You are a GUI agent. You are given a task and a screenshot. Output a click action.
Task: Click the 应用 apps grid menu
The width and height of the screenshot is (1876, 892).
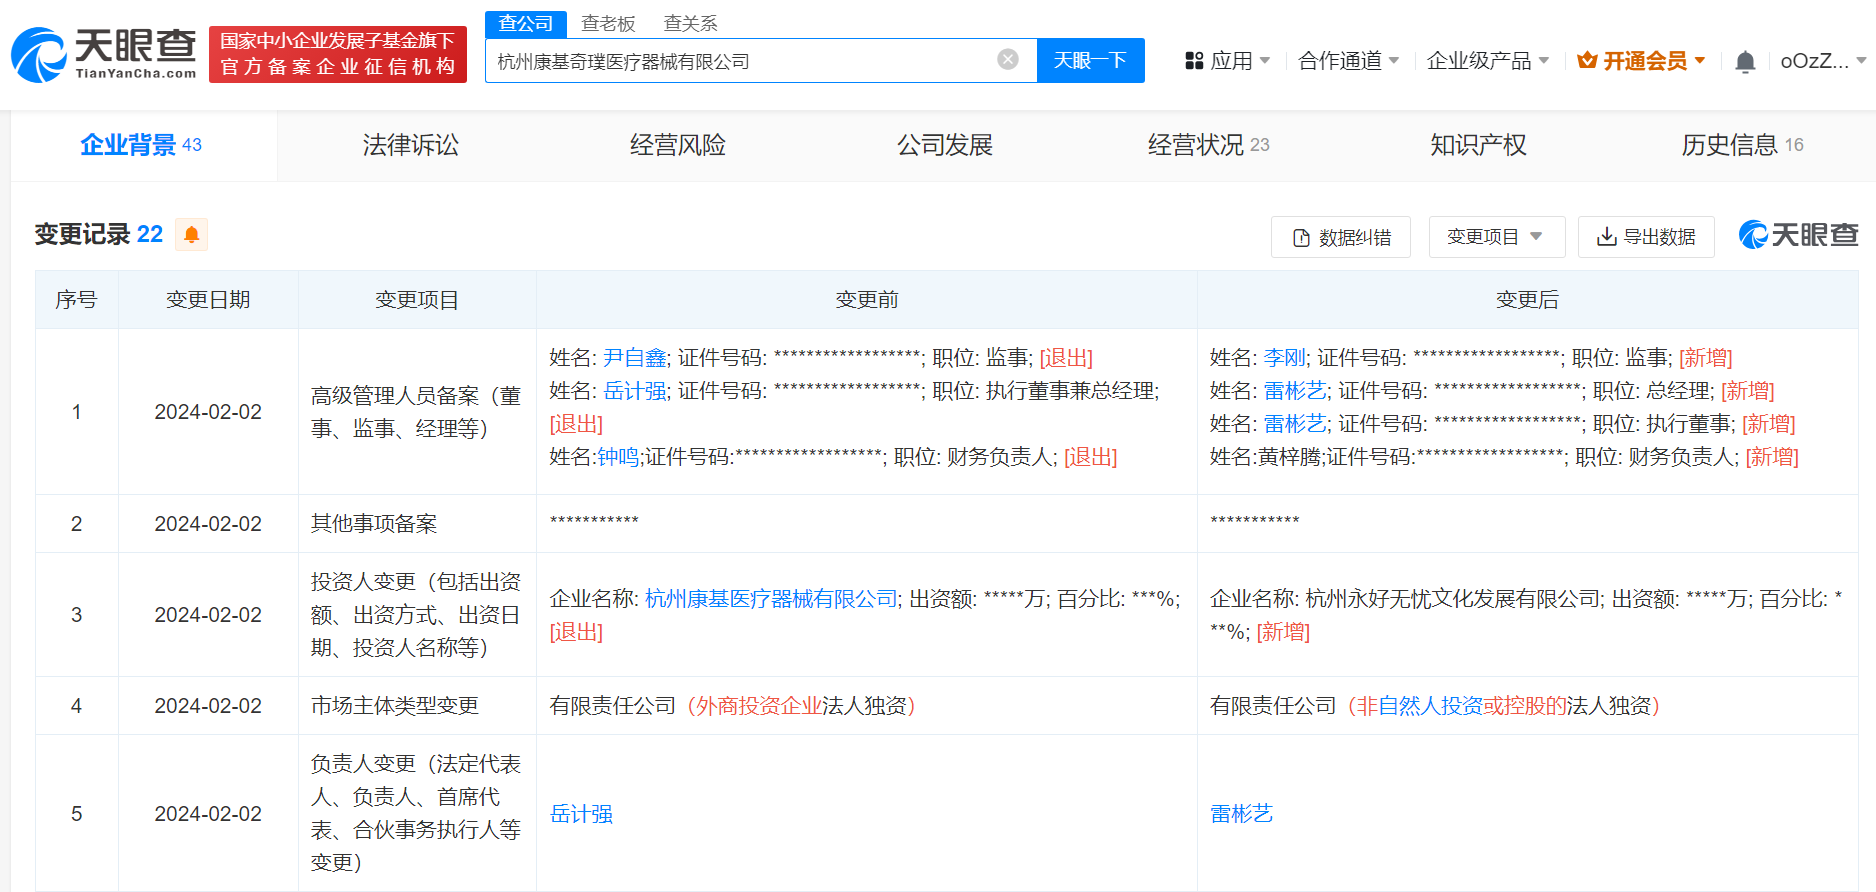1227,61
